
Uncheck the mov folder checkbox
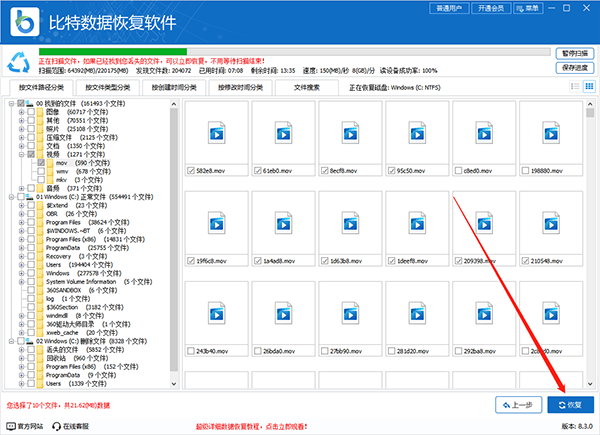39,163
